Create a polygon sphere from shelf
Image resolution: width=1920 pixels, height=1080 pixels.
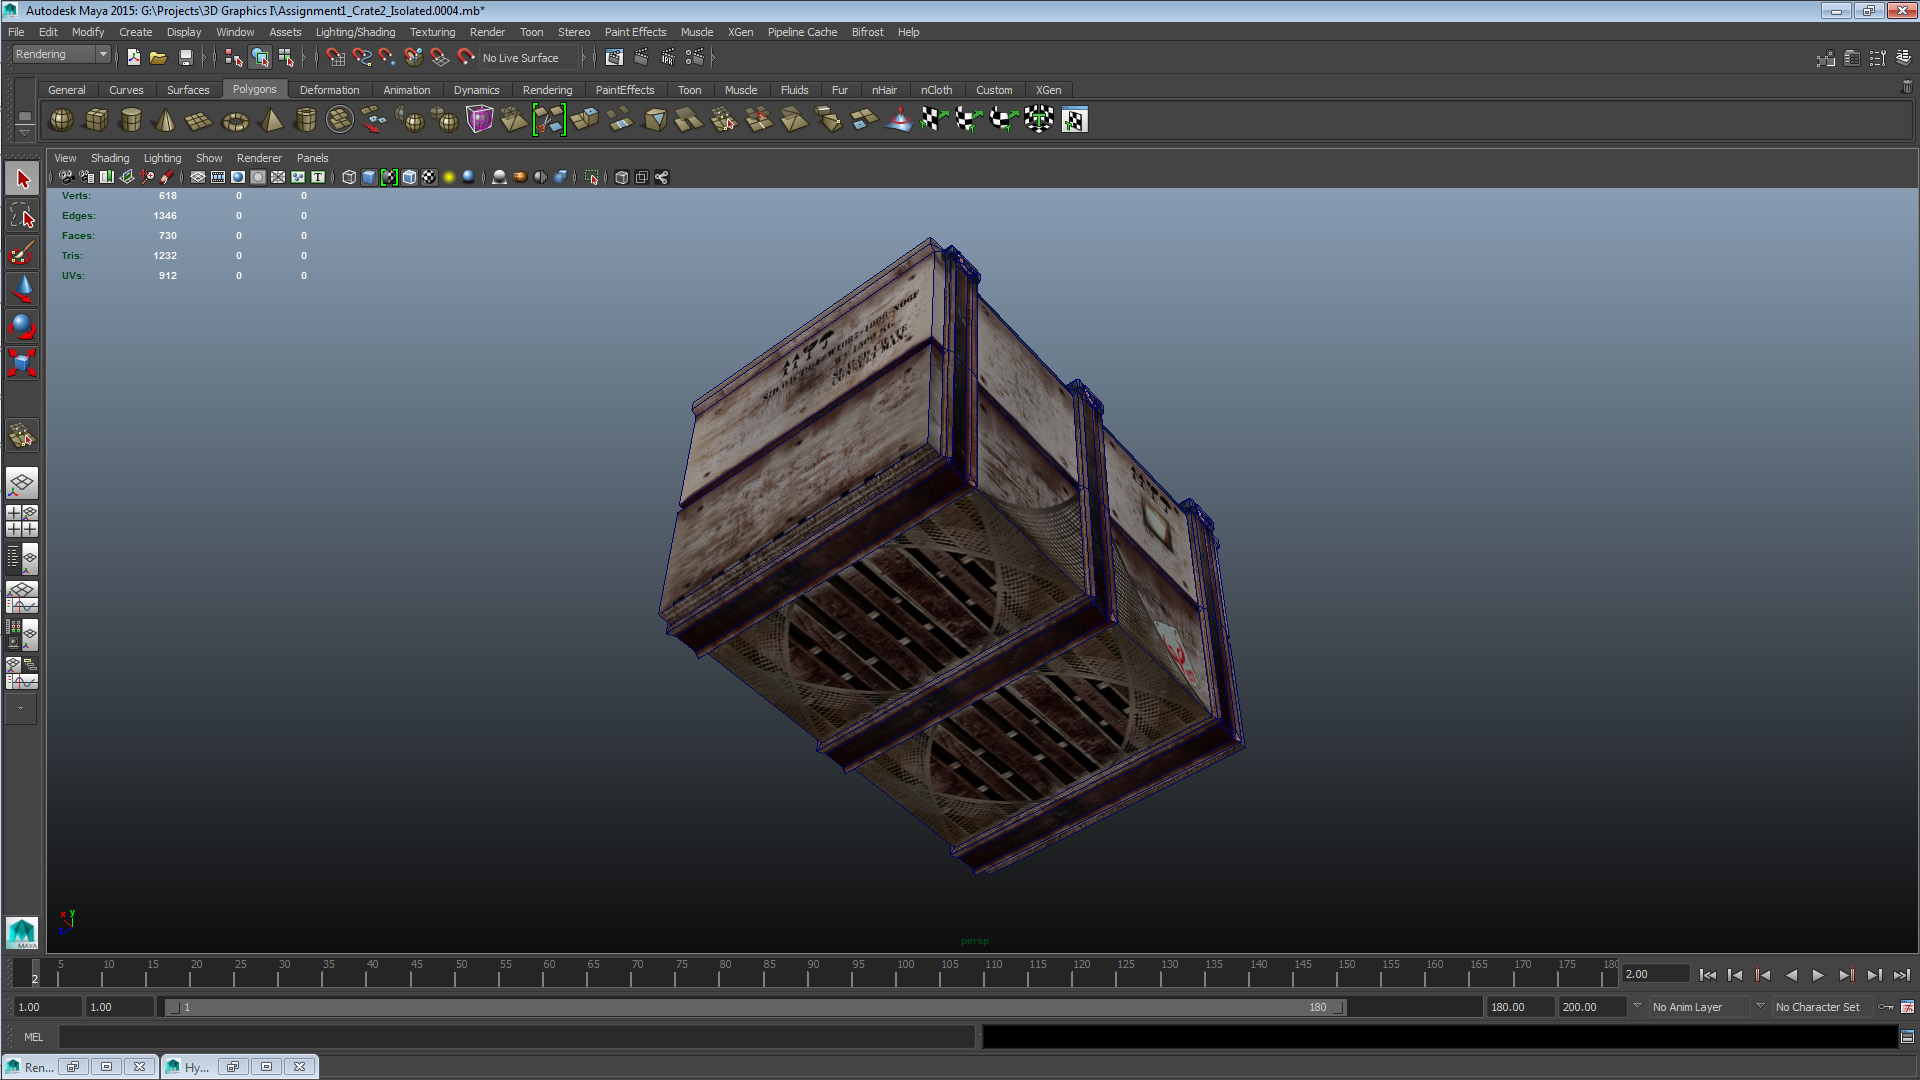click(x=61, y=120)
